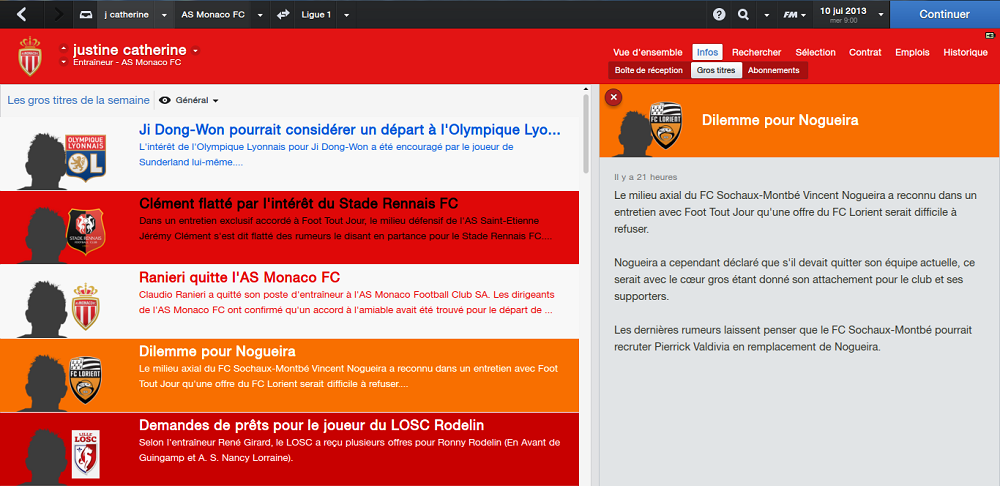Viewport: 1000px width, 486px height.
Task: Click the AS Monaco crest in the header
Action: pos(29,56)
